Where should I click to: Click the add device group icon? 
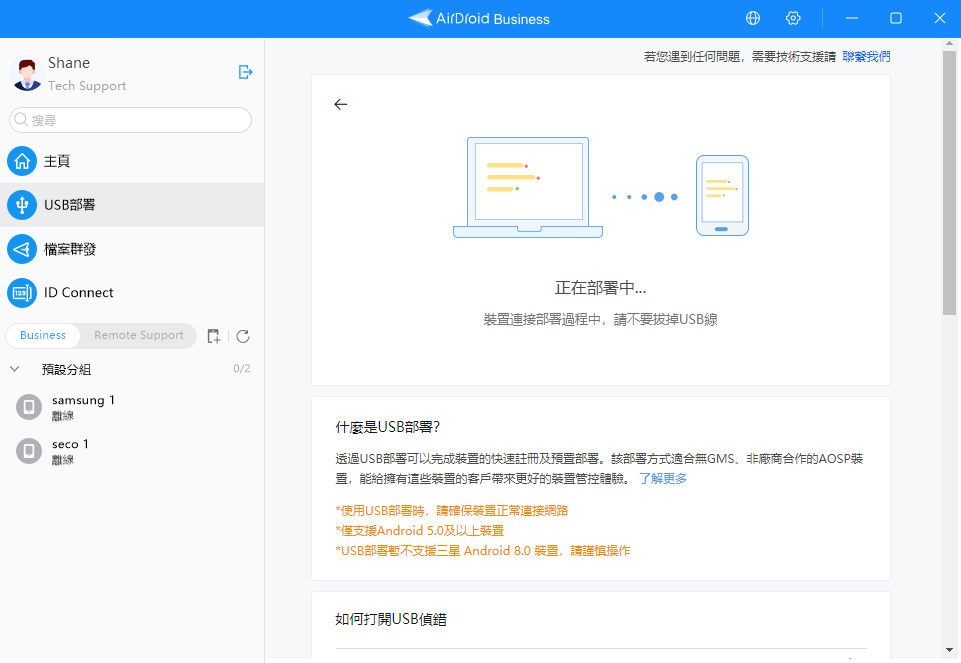pyautogui.click(x=213, y=336)
